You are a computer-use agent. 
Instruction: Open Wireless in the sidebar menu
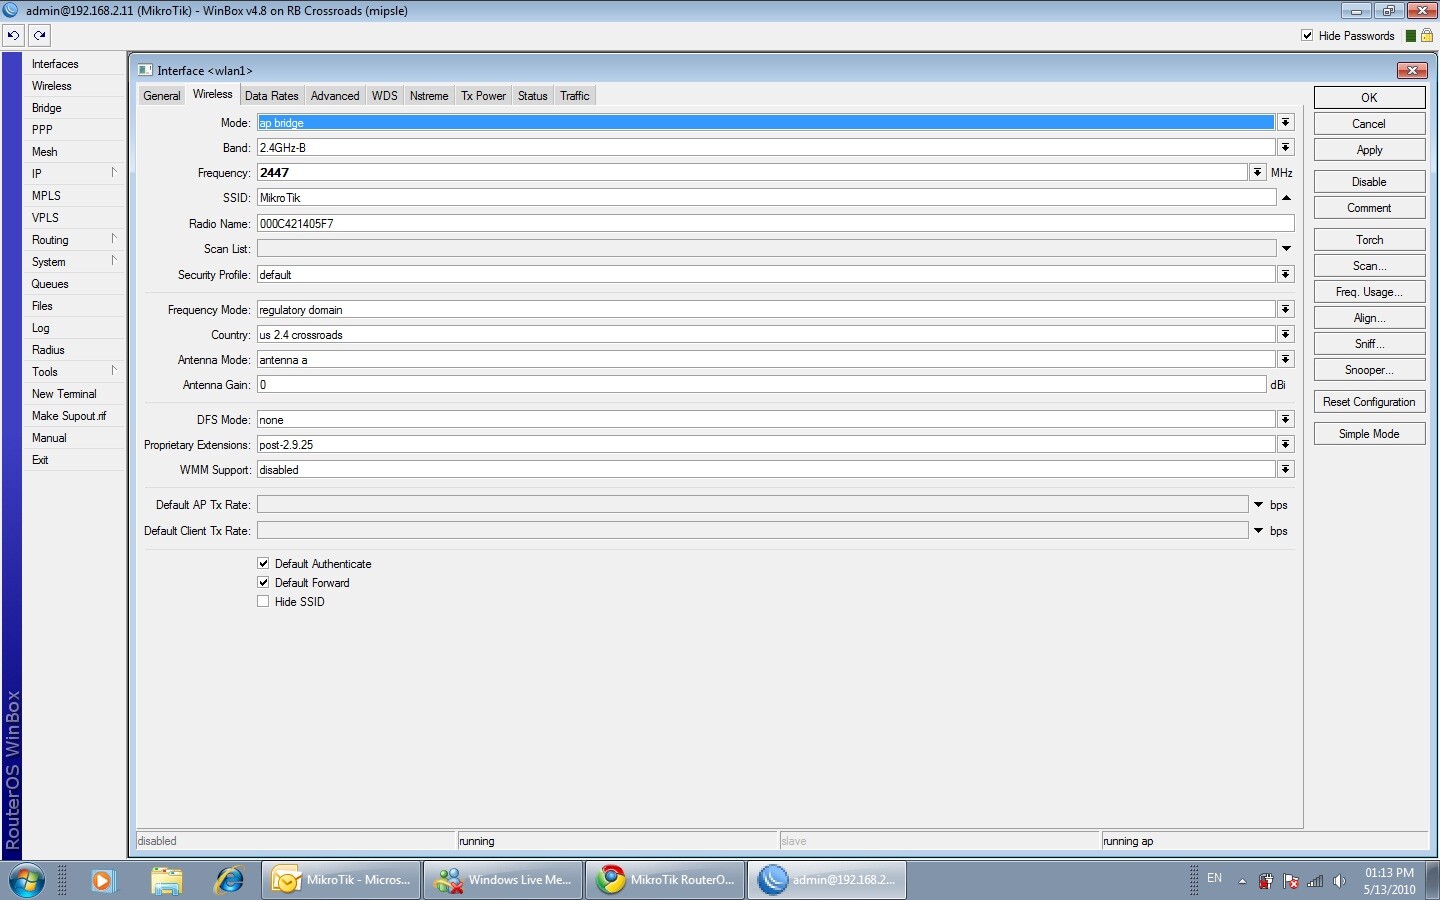point(52,86)
